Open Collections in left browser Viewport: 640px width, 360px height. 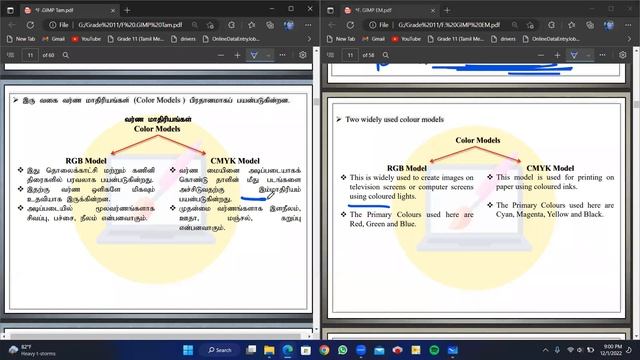270,25
